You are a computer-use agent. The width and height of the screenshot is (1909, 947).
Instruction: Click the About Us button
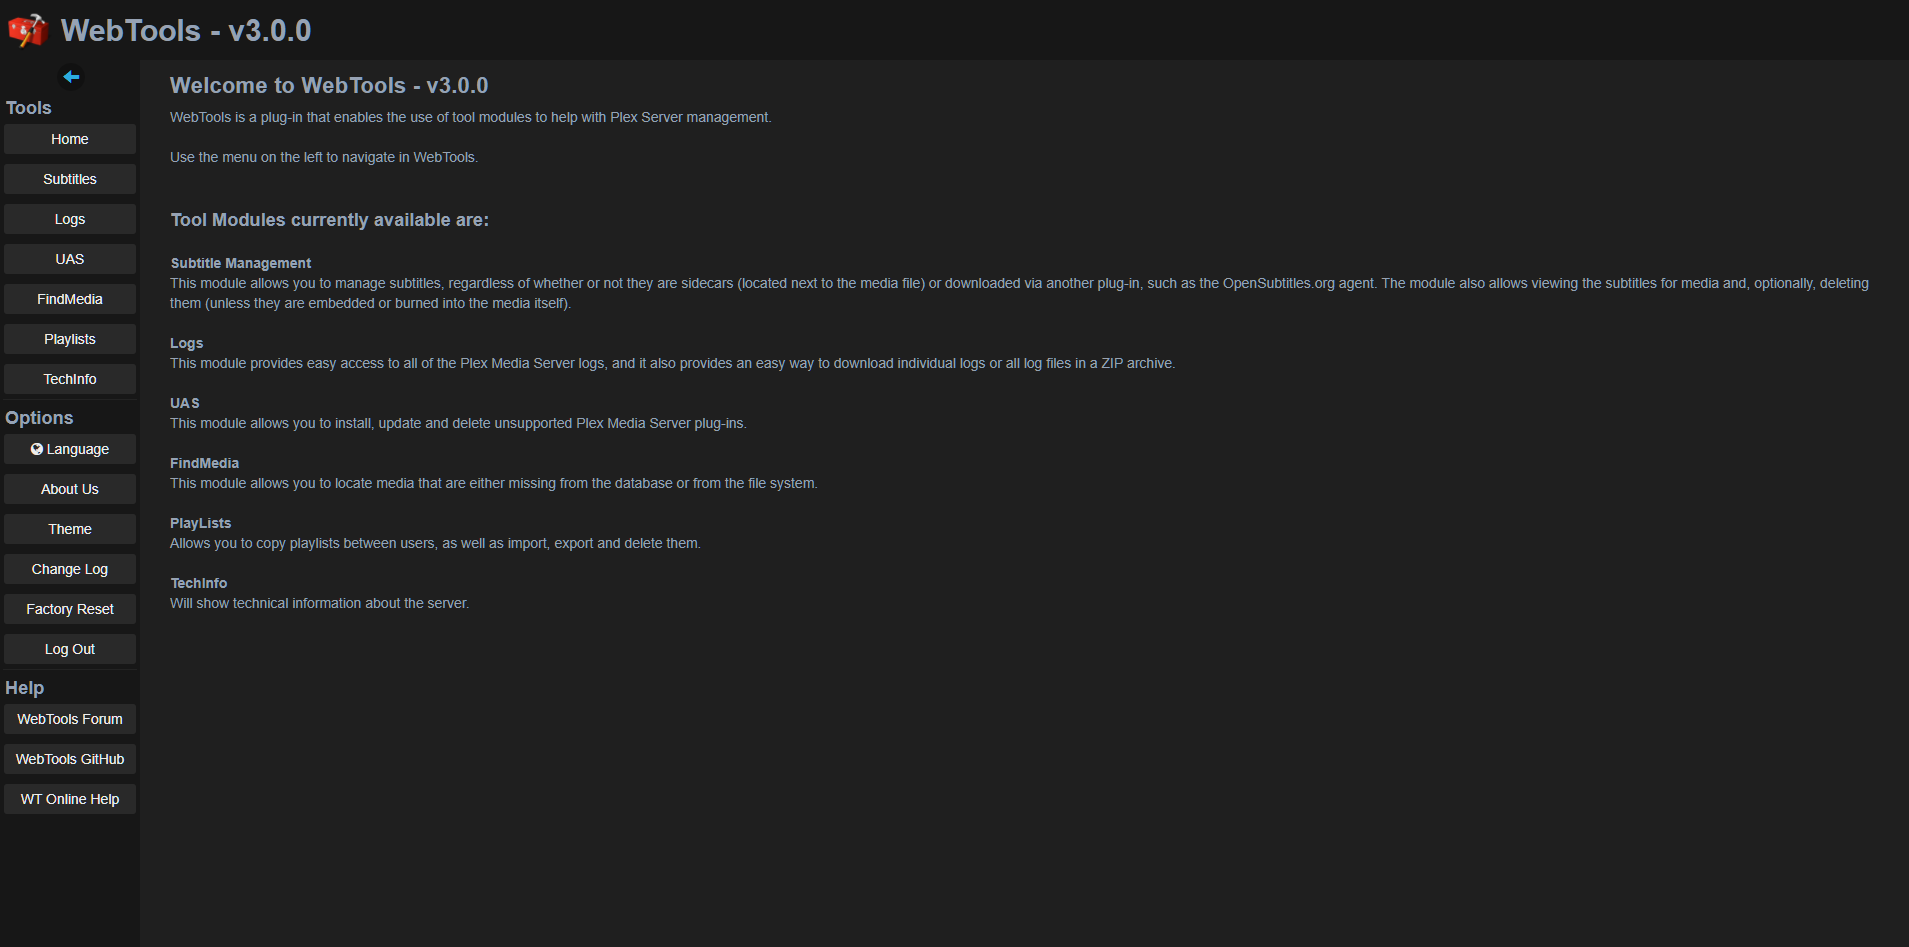70,489
